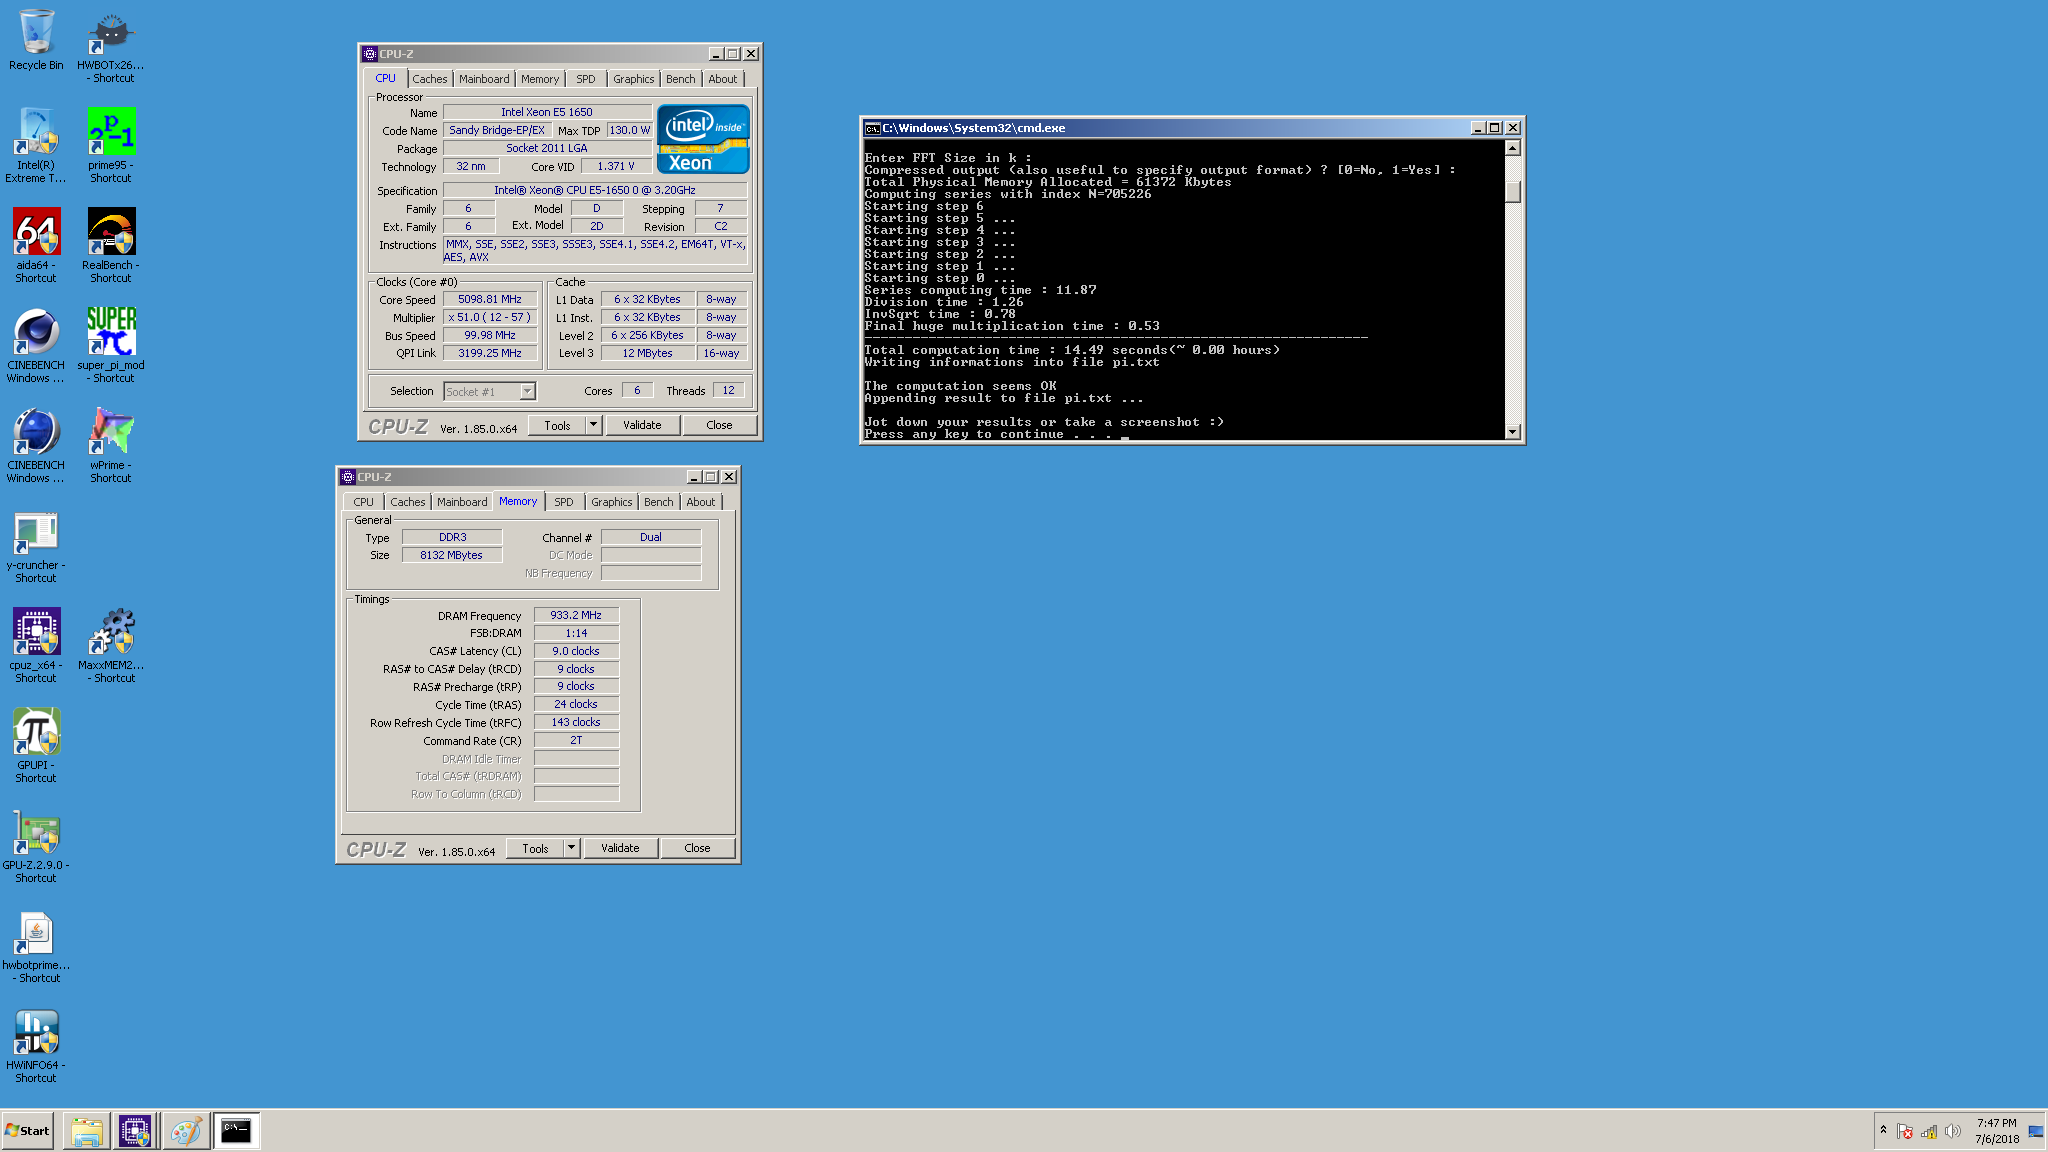Click 8132 MBytes memory size value

coord(451,555)
